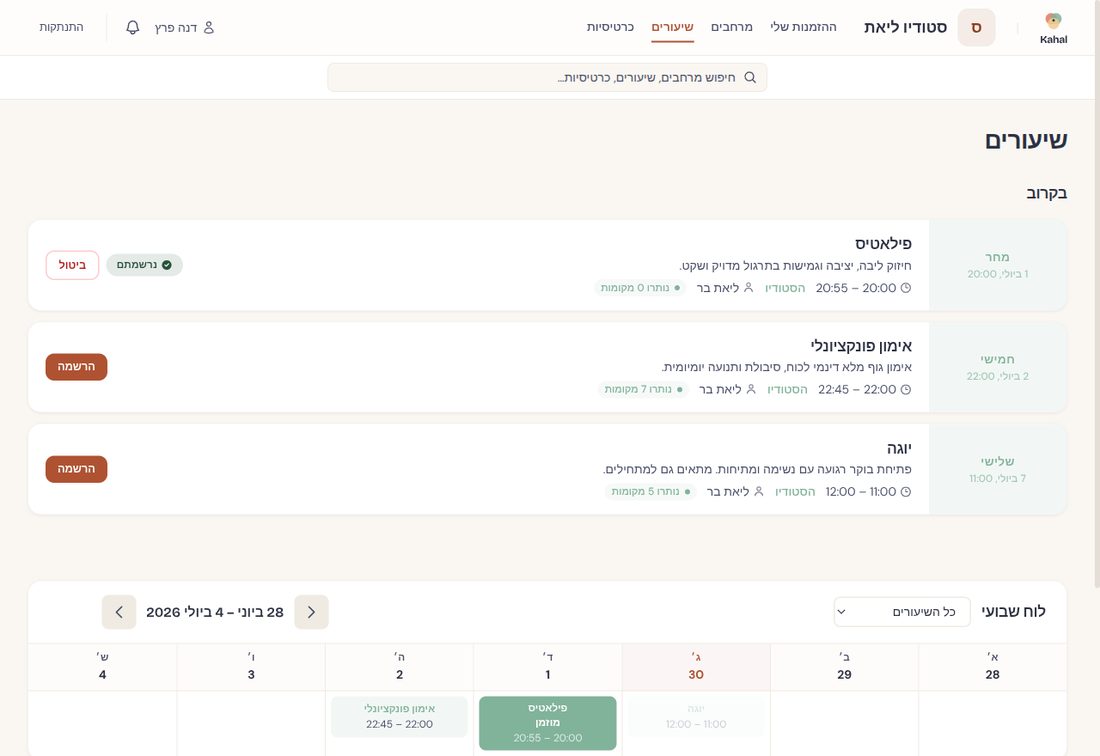Click the נותרו 0 מקומות badge
This screenshot has height=756, width=1100.
pos(640,288)
